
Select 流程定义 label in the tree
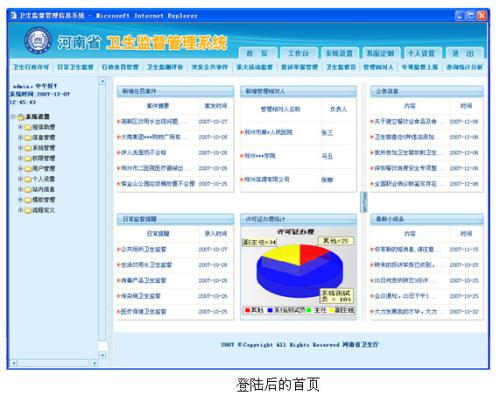click(x=44, y=210)
